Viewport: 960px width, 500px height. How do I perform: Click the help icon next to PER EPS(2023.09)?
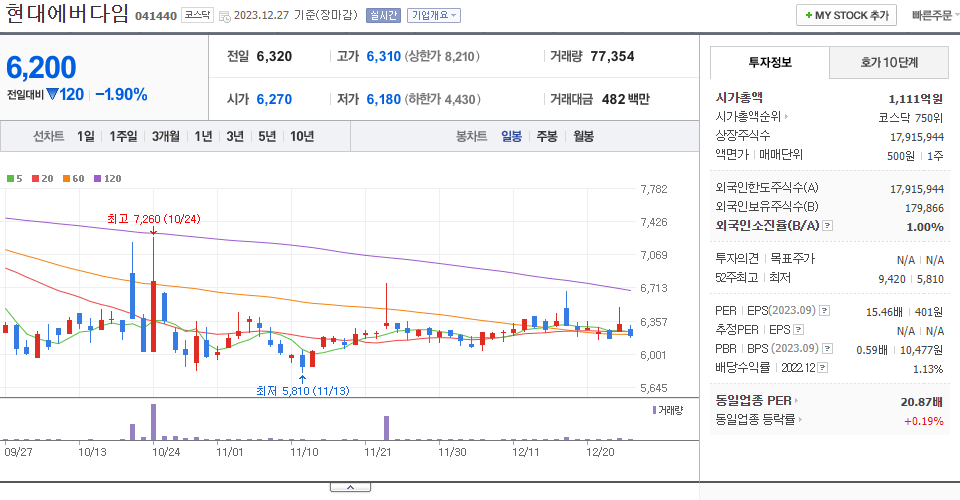tap(824, 310)
